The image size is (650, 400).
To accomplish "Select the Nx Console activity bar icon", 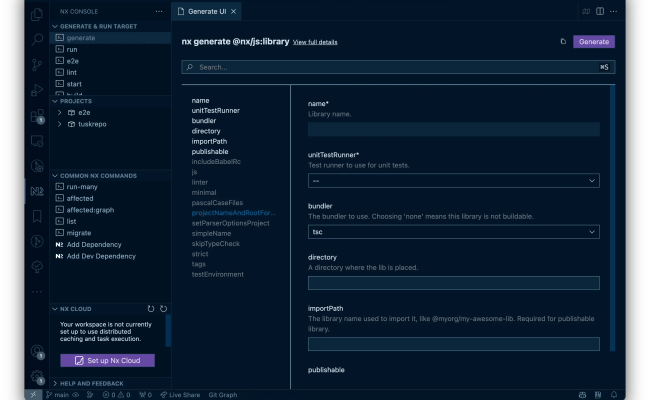I will [x=37, y=191].
